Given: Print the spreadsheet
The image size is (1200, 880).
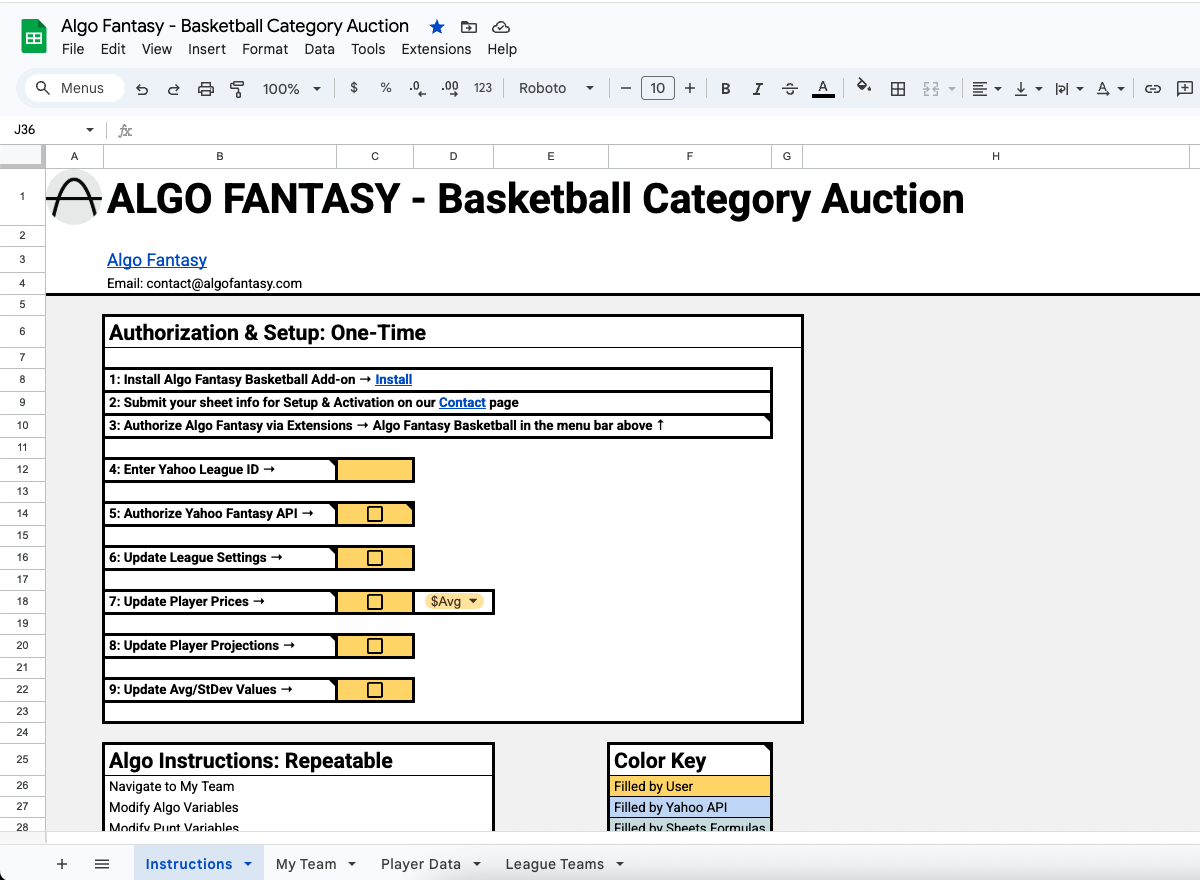Looking at the screenshot, I should coord(206,89).
